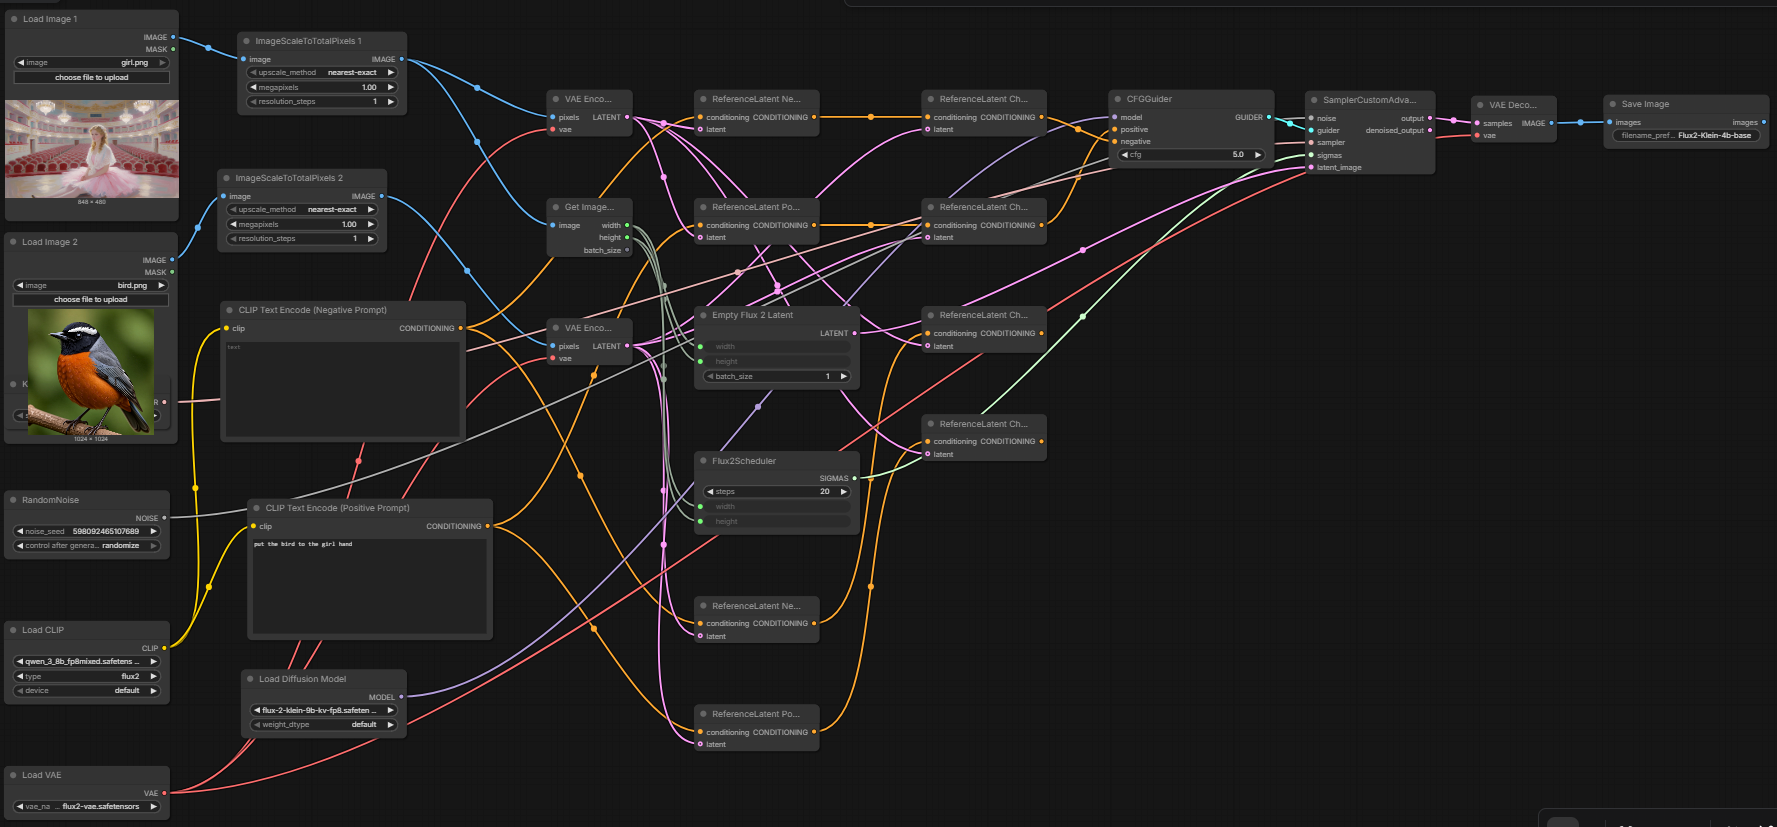Collapse the Load Diffusion Model node dot

250,679
